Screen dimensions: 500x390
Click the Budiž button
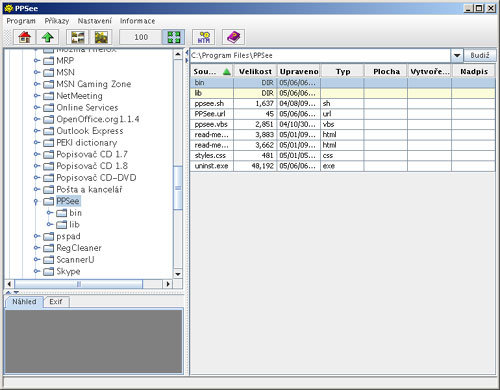[x=480, y=55]
